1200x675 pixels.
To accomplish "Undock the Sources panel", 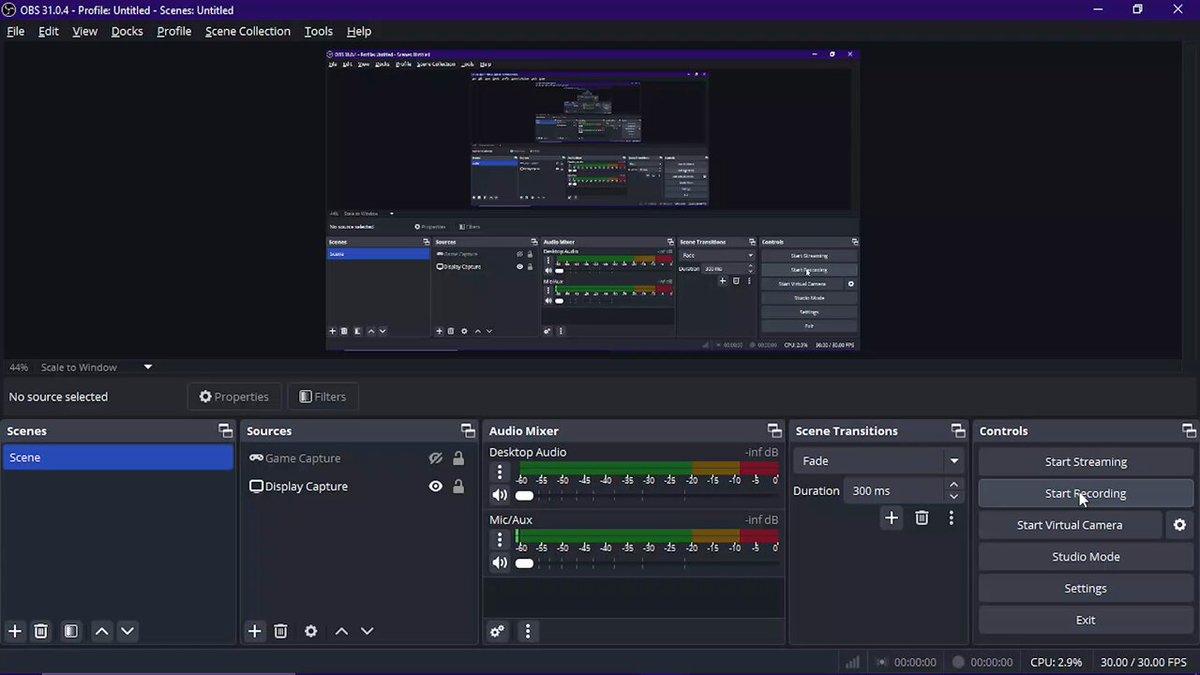I will click(467, 431).
